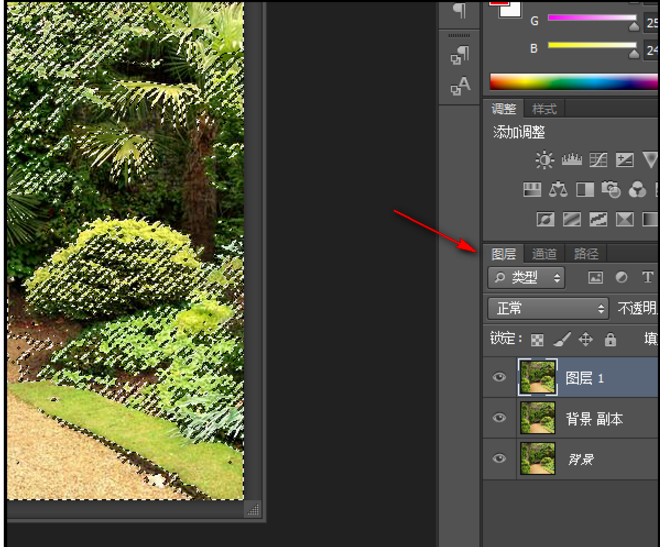Add a Channel Mixer adjustment layer
This screenshot has height=547, width=660.
pos(637,190)
